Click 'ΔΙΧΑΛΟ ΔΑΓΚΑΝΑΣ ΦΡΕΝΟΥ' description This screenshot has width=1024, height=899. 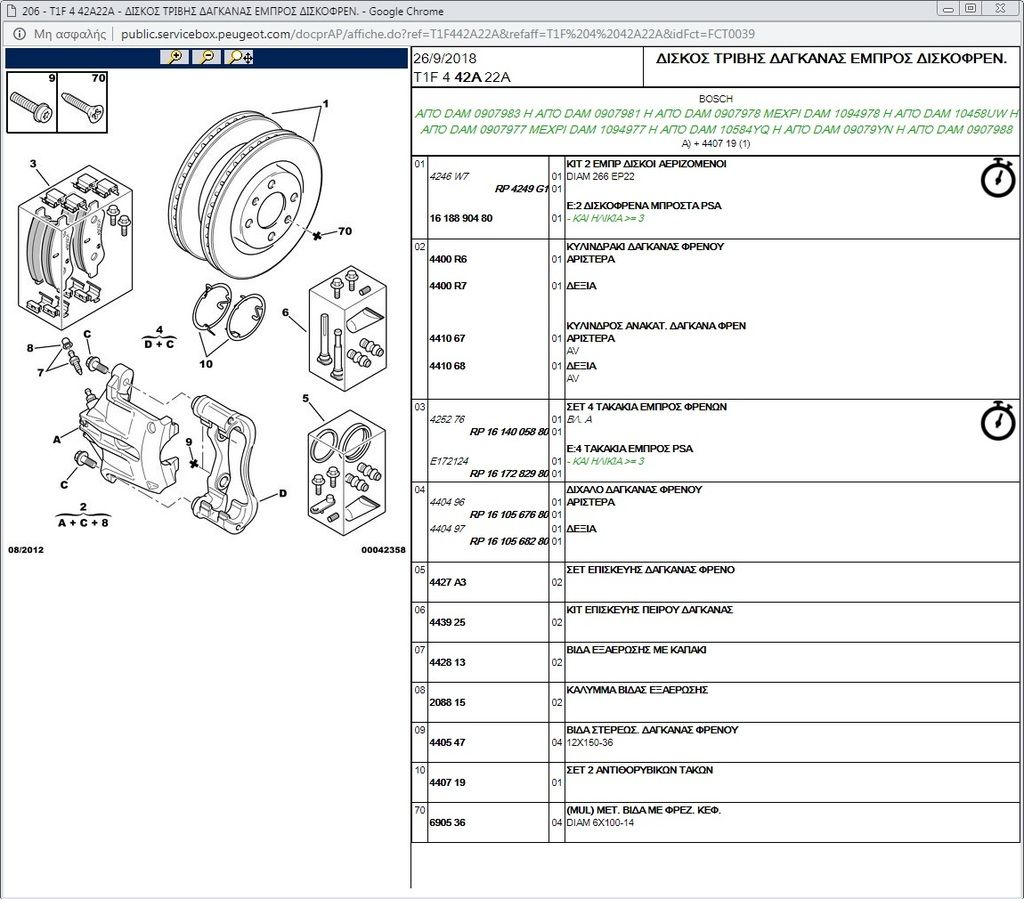point(634,490)
